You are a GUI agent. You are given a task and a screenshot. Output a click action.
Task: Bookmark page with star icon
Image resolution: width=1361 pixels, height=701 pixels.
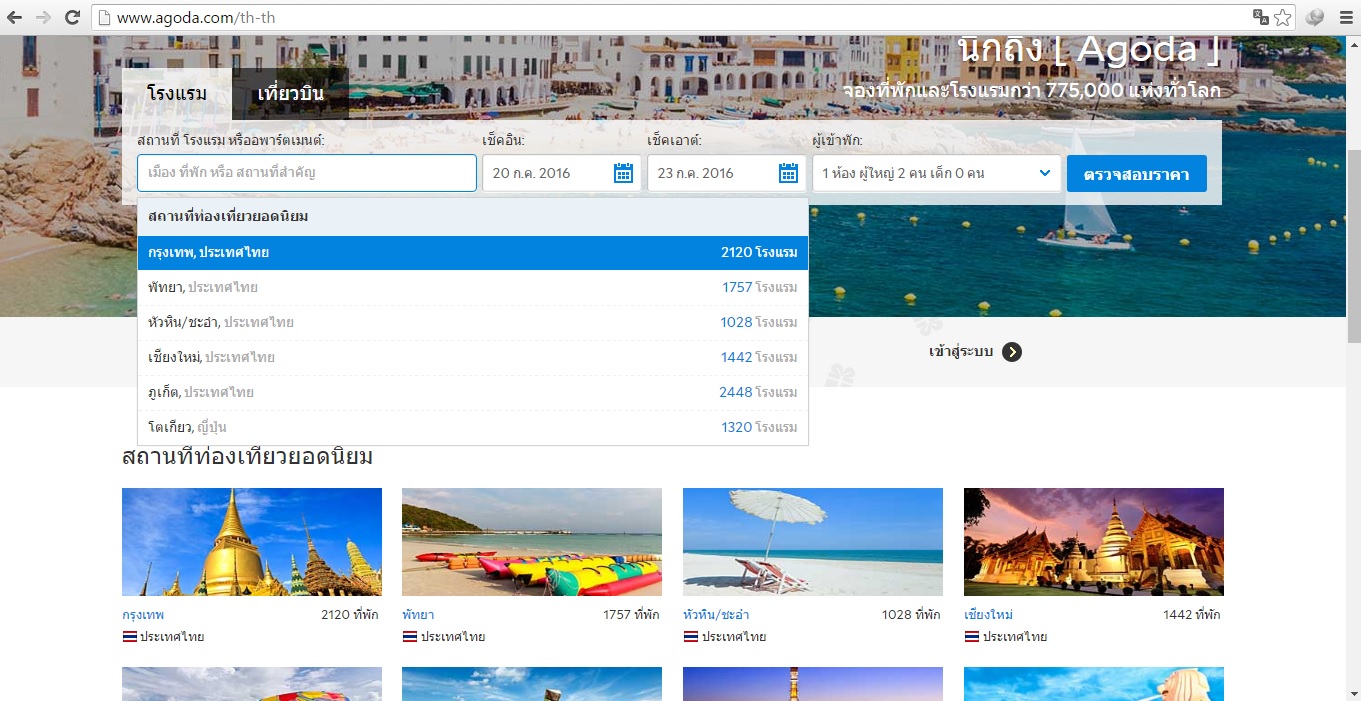(1283, 17)
